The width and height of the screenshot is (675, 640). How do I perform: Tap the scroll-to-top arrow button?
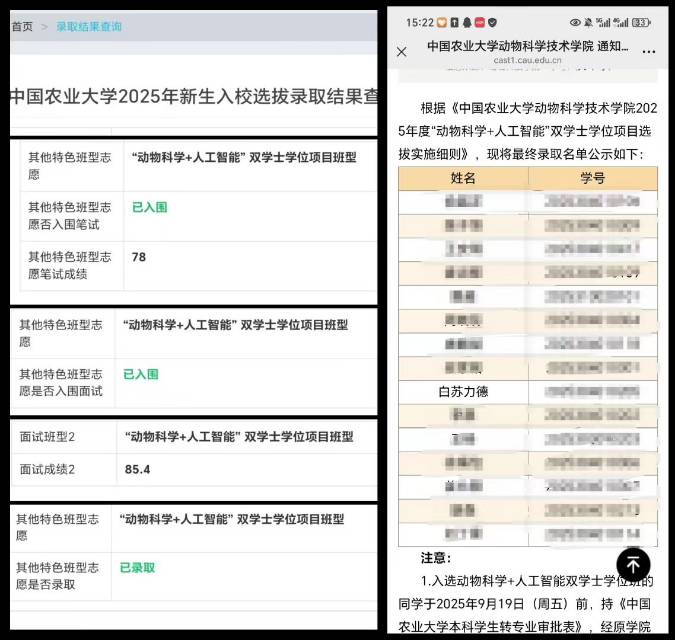633,565
